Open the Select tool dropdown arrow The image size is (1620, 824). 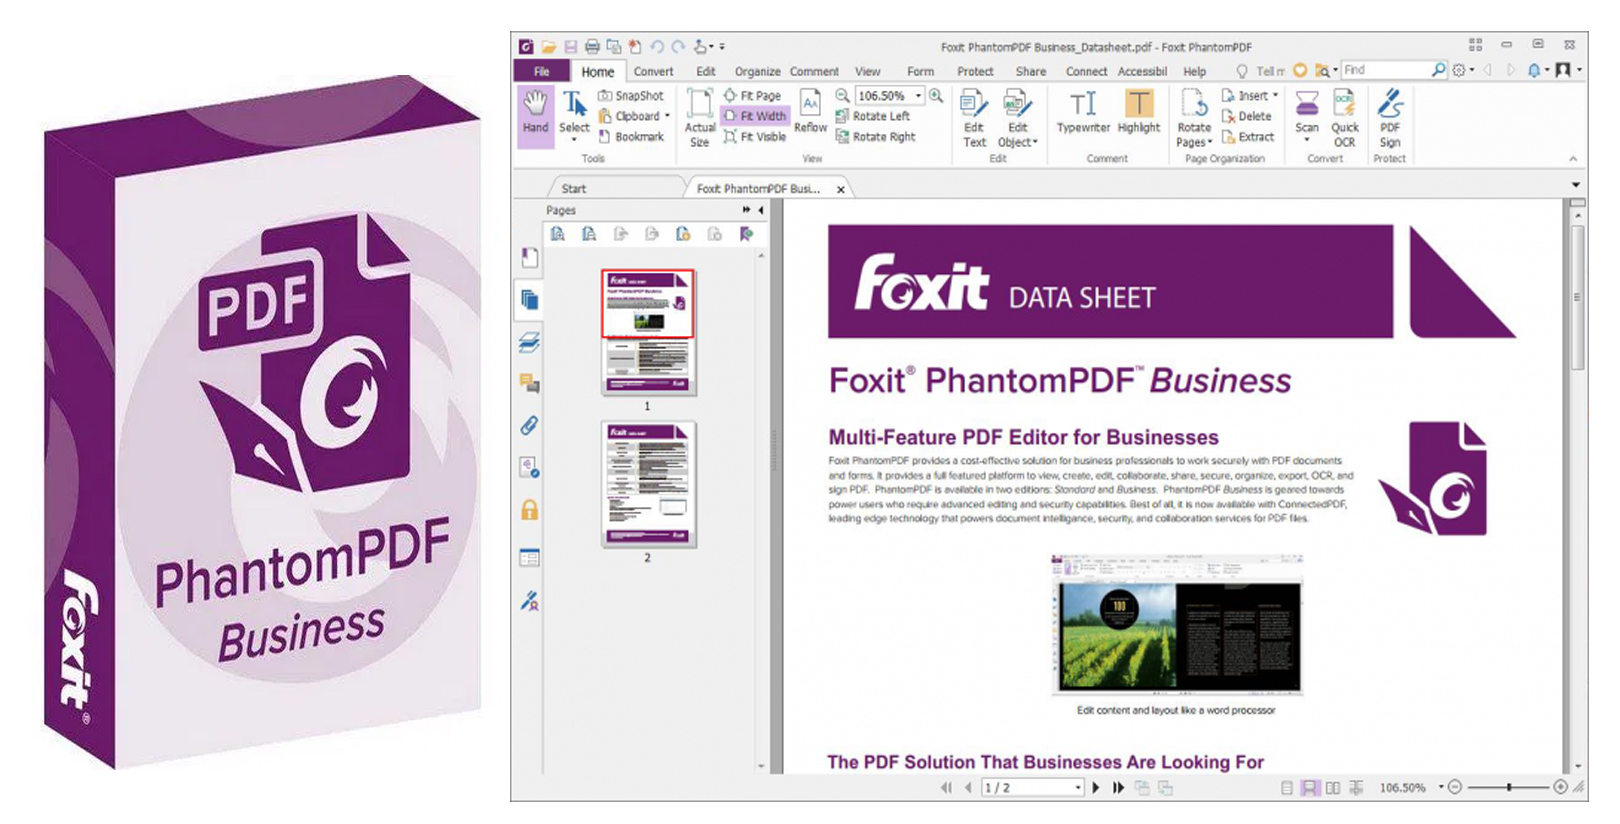[574, 140]
